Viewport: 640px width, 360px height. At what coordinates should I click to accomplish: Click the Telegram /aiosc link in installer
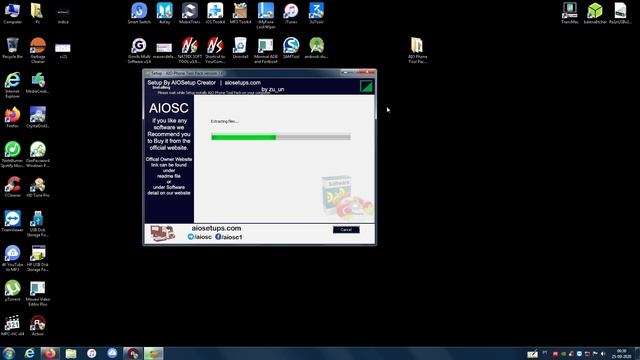[200, 237]
